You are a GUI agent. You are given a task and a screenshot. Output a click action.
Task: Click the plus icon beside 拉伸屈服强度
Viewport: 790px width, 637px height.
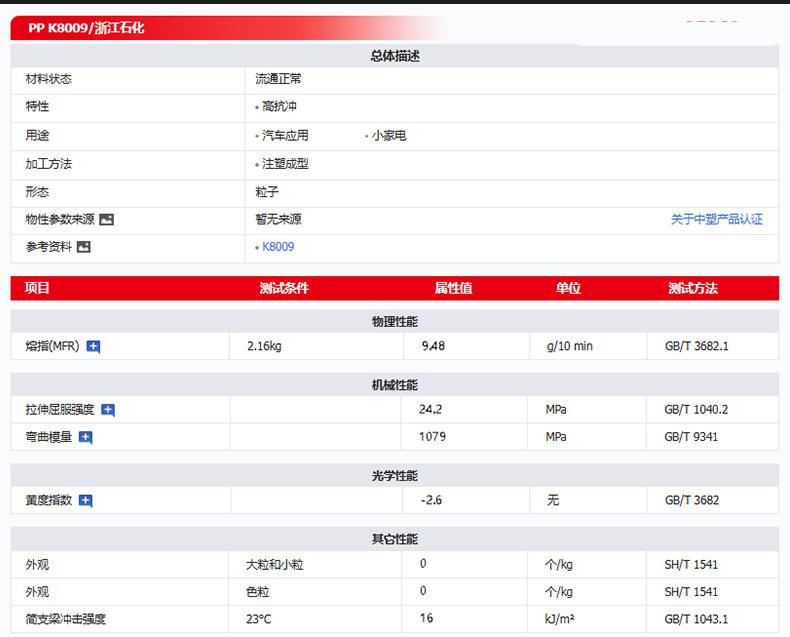point(108,410)
